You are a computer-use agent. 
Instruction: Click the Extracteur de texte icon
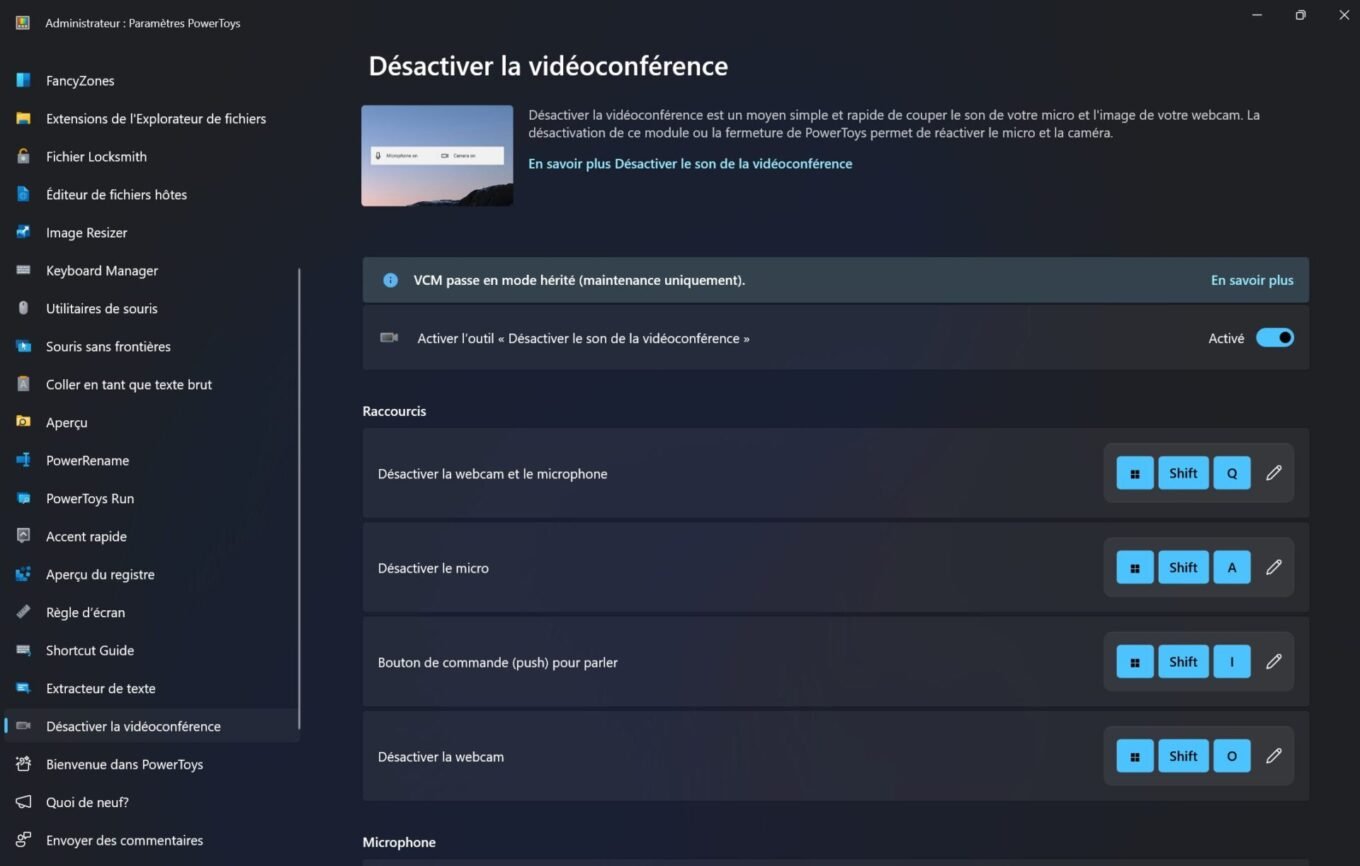[23, 688]
